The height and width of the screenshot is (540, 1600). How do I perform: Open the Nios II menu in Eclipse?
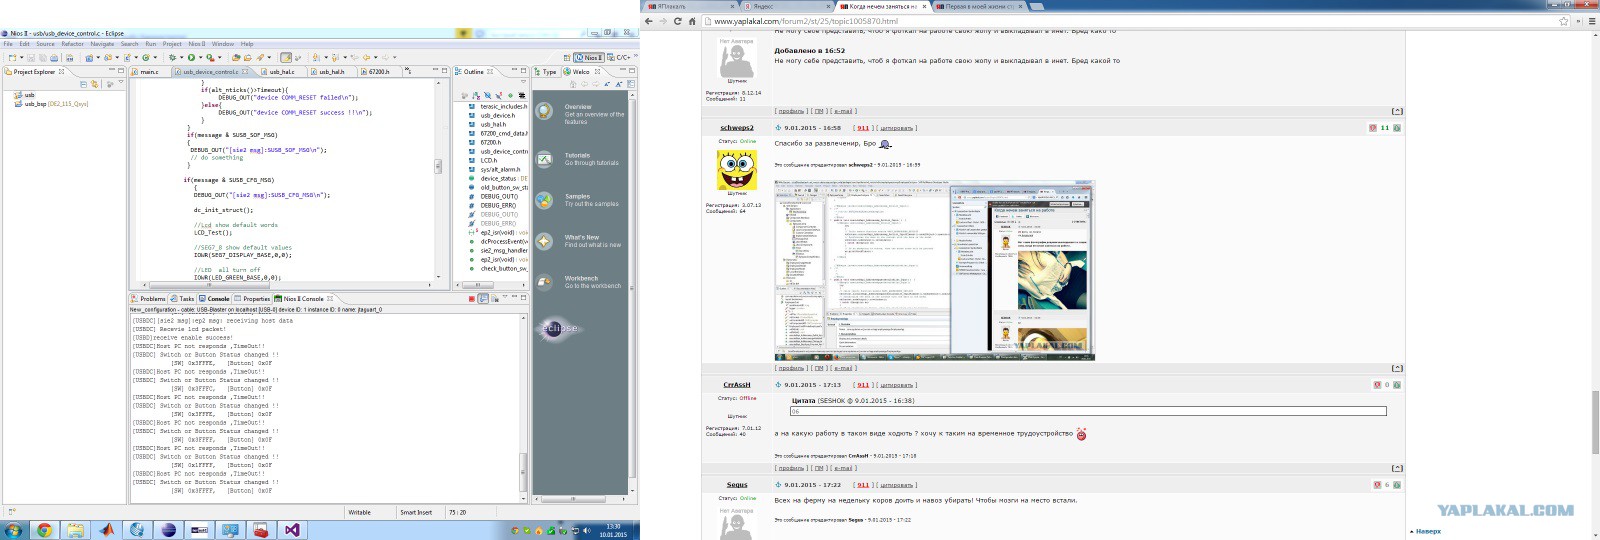click(x=197, y=44)
